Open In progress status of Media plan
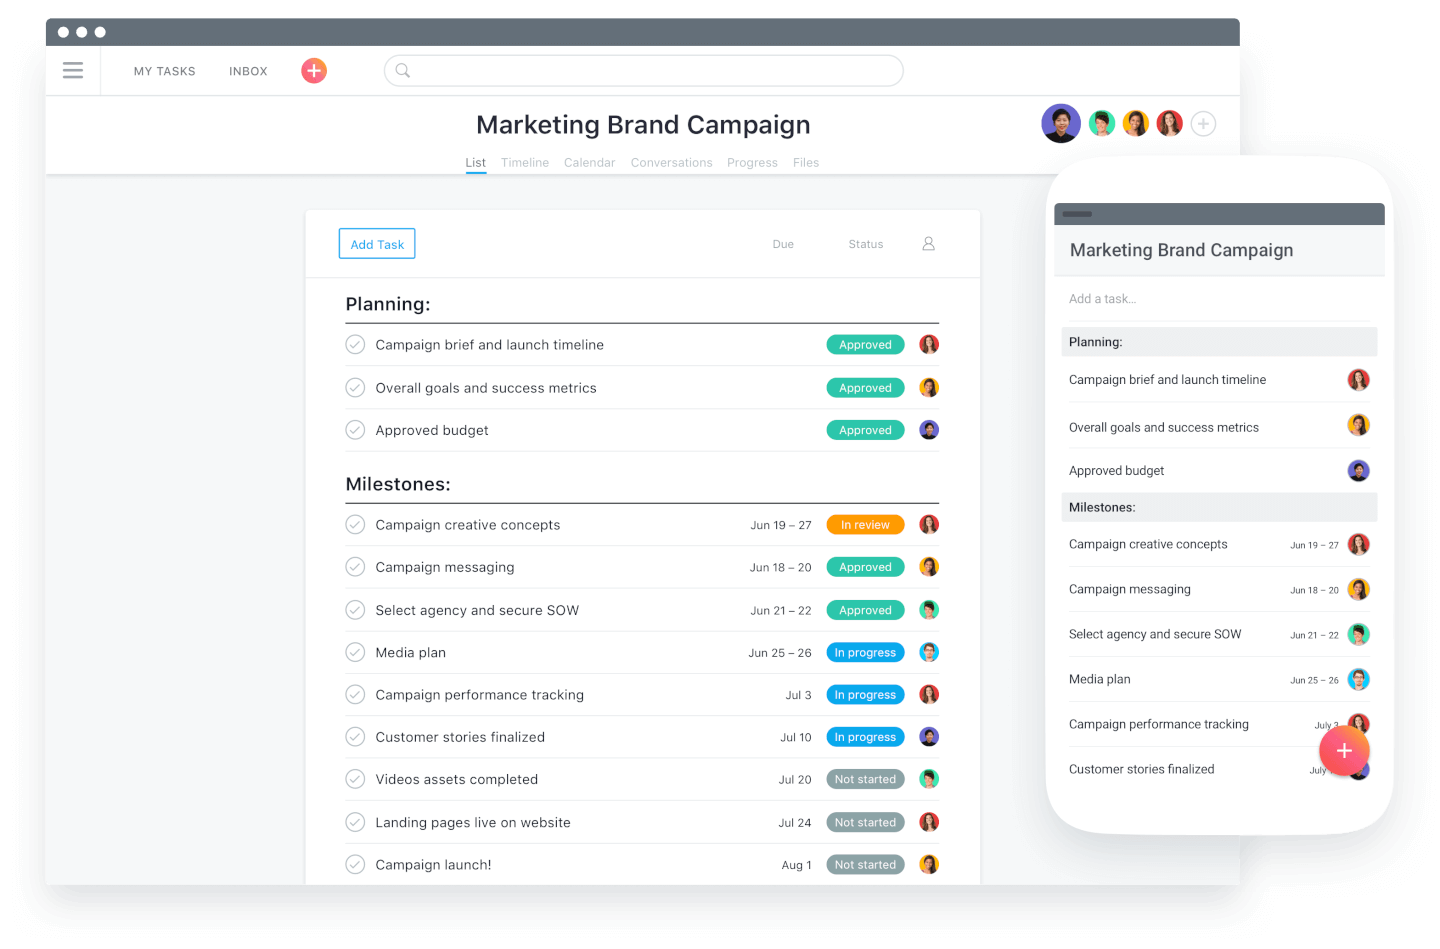Viewport: 1440px width, 949px height. (x=865, y=652)
